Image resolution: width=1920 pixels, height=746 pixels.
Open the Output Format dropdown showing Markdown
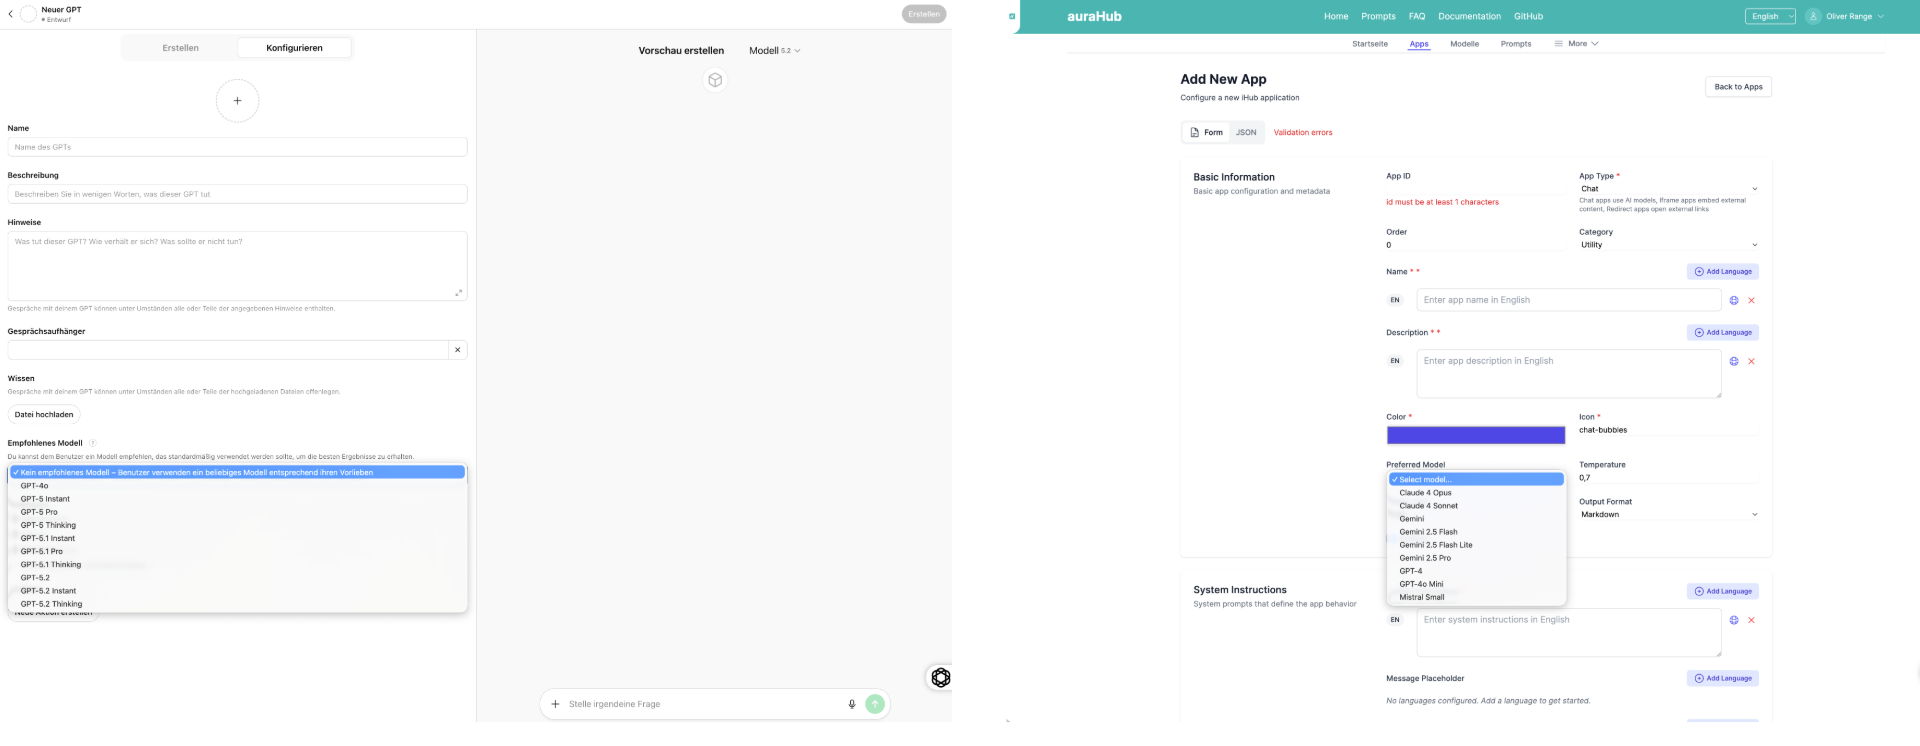(1668, 515)
